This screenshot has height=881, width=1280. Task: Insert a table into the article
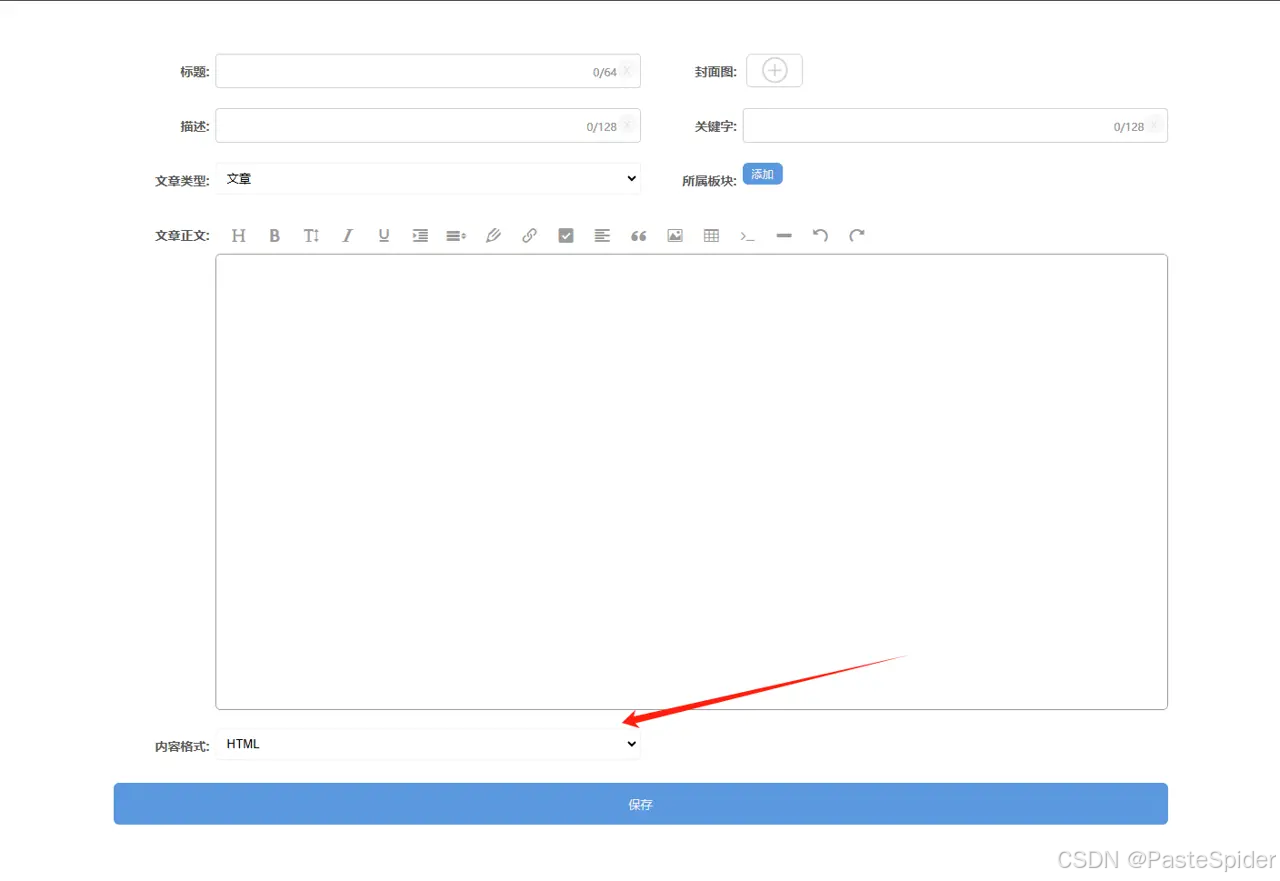pos(711,236)
